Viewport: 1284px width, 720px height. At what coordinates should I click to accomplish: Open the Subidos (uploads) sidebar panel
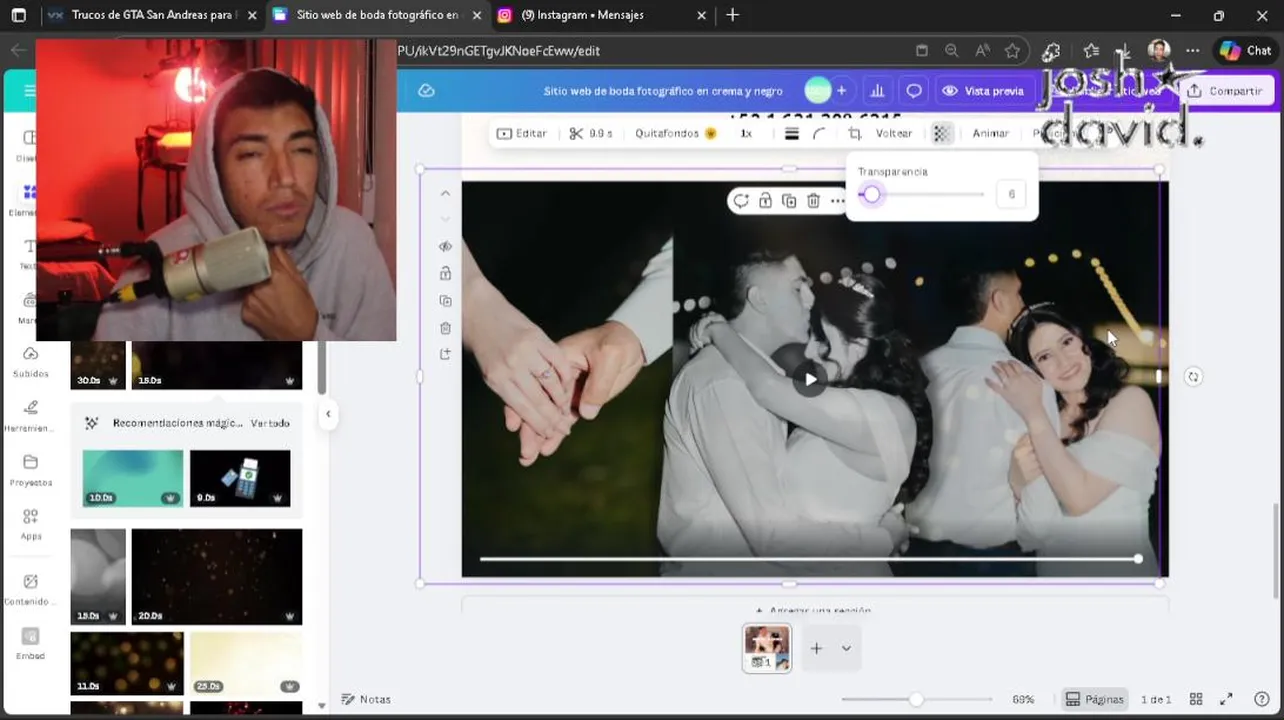[x=30, y=361]
